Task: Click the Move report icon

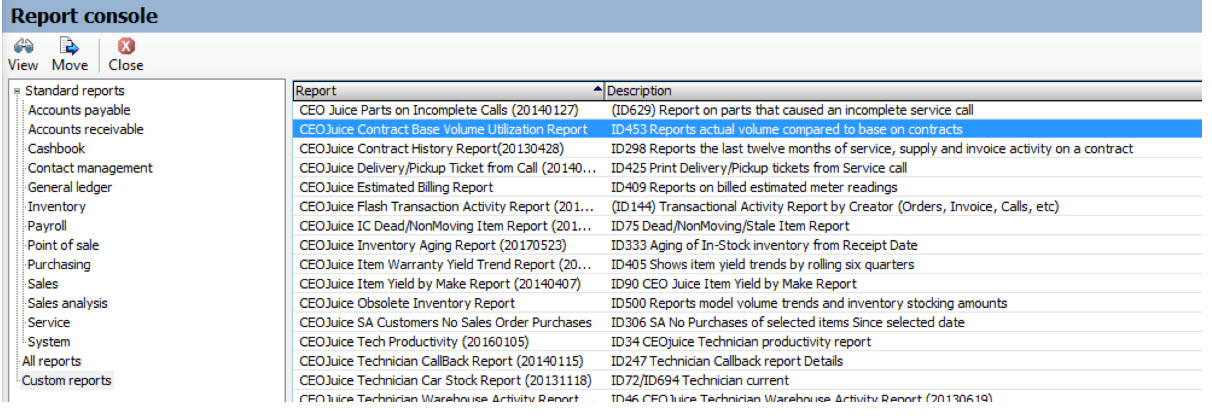Action: (69, 46)
